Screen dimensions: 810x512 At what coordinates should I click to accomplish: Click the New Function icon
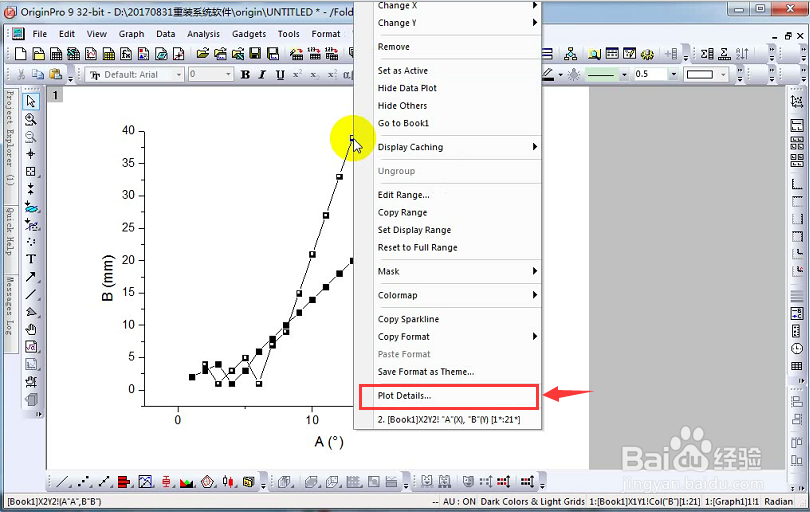click(126, 53)
